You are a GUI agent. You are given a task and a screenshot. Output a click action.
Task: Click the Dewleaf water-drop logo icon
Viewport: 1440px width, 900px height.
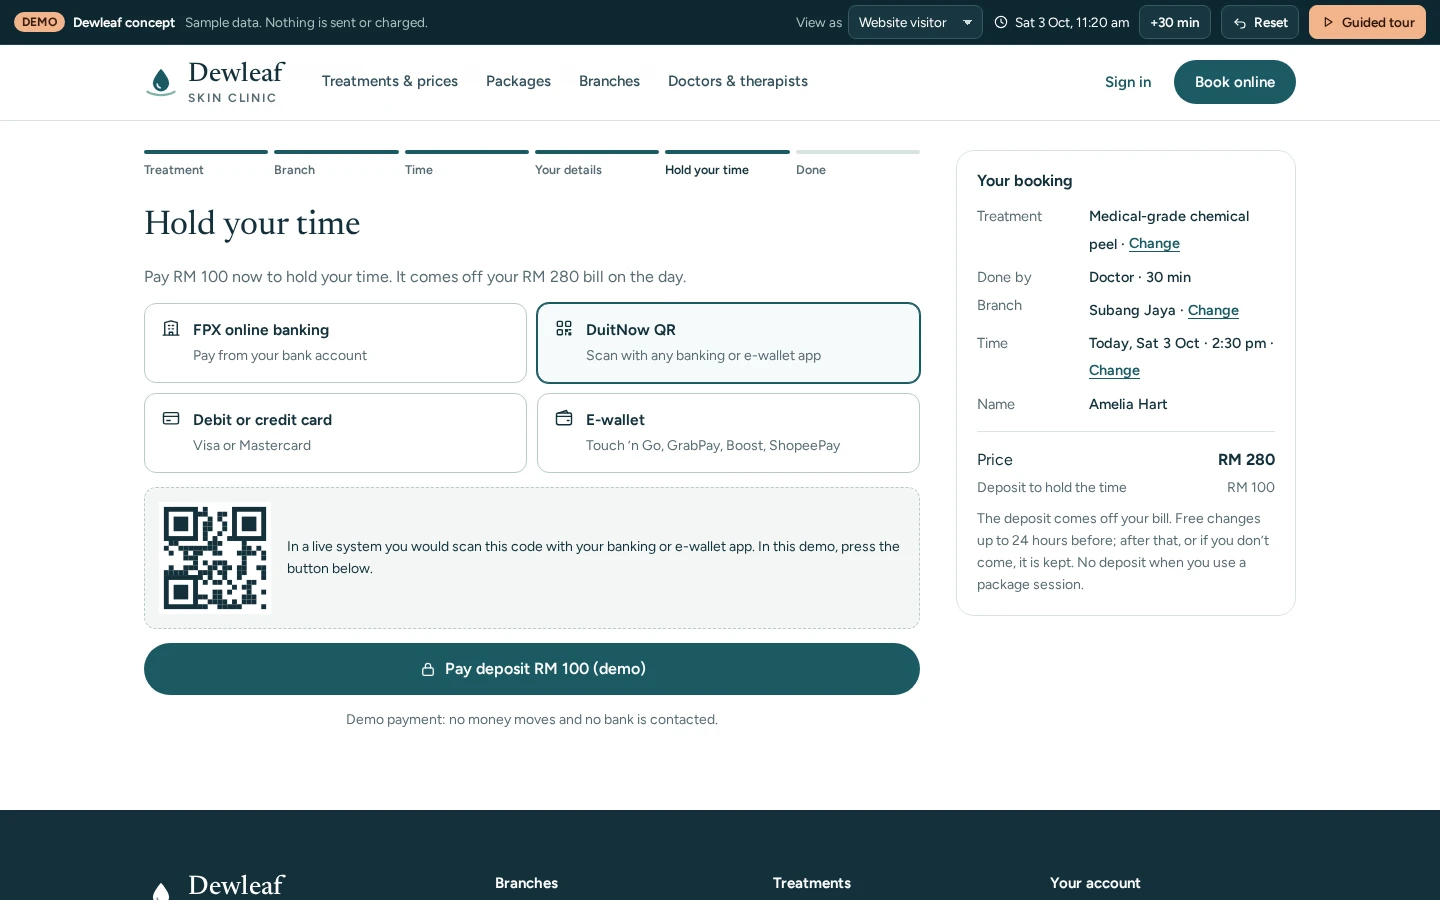(x=160, y=82)
